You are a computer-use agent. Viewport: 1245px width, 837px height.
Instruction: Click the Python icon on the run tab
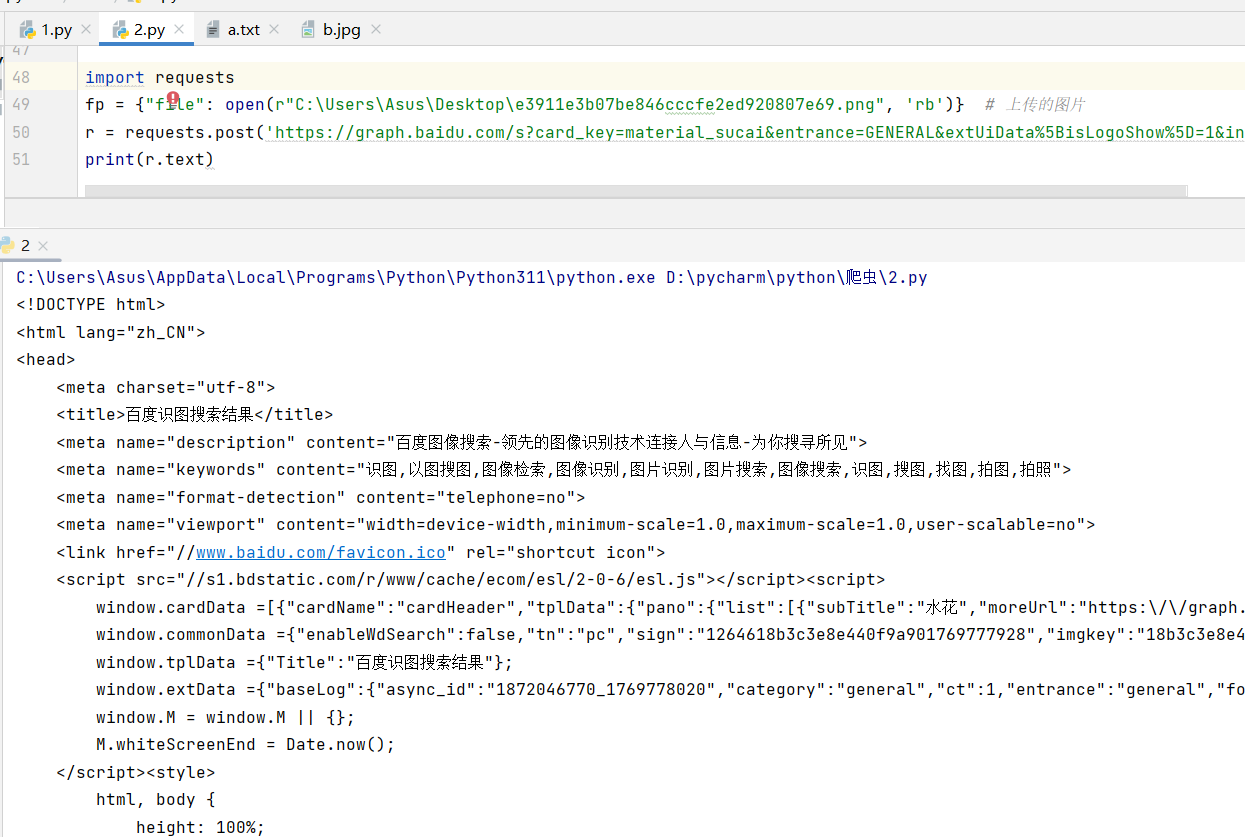tap(7, 245)
